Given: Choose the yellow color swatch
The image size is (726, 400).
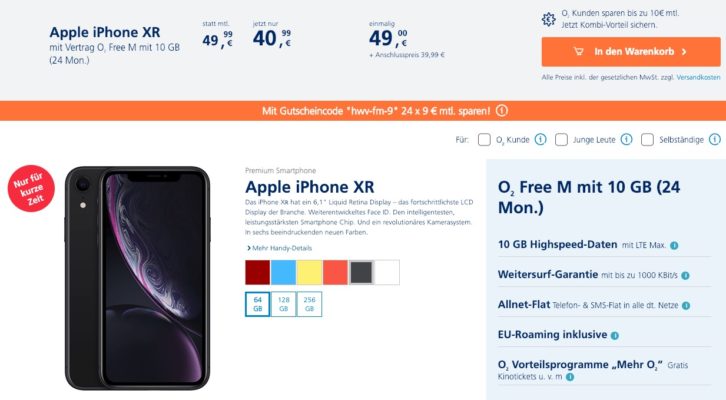Looking at the screenshot, I should pyautogui.click(x=309, y=272).
